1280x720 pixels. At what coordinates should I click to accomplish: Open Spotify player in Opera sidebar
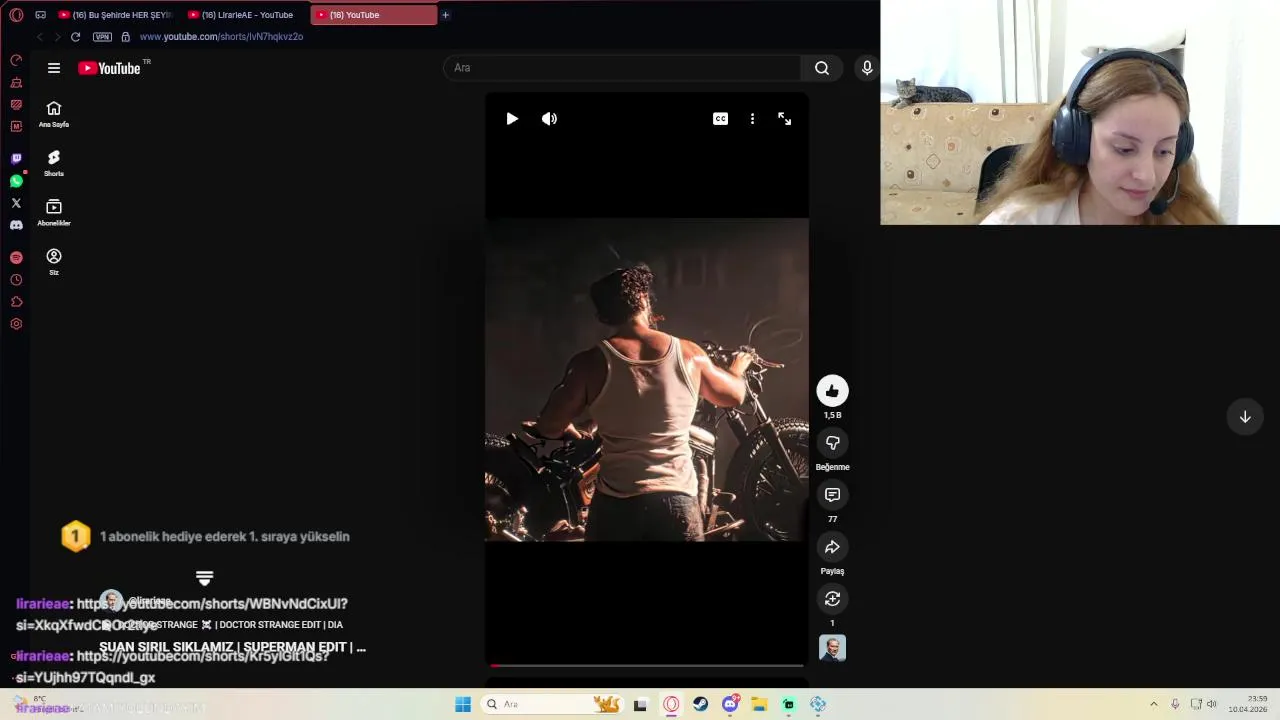[x=16, y=257]
